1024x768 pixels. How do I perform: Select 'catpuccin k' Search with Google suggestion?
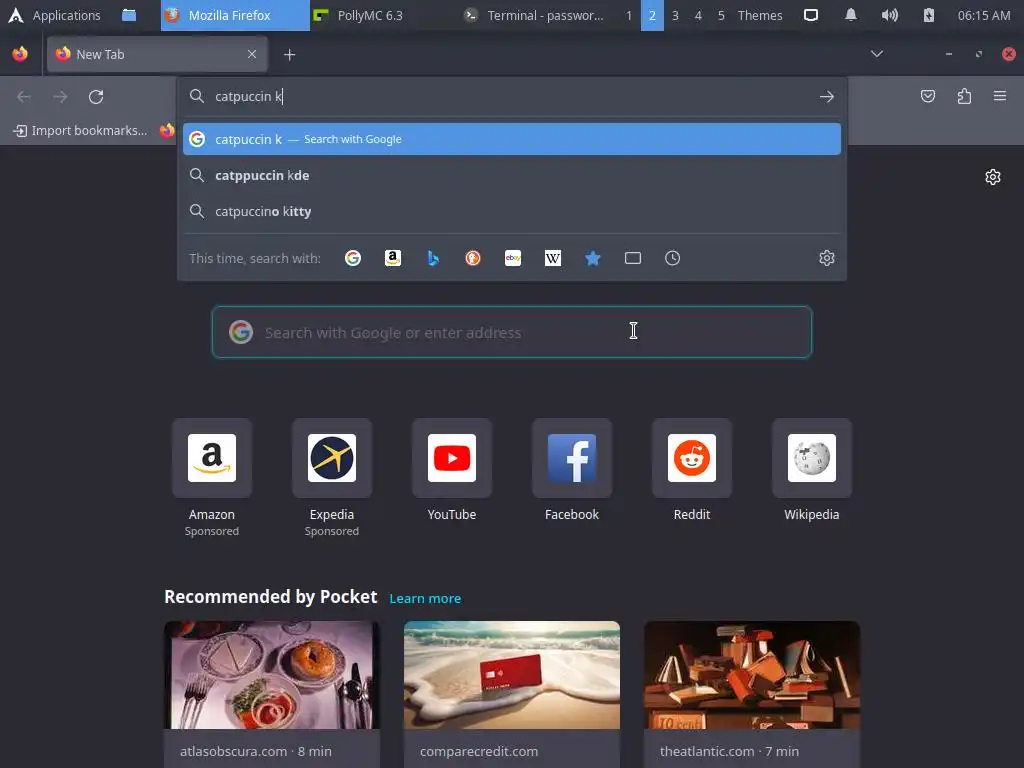[511, 139]
